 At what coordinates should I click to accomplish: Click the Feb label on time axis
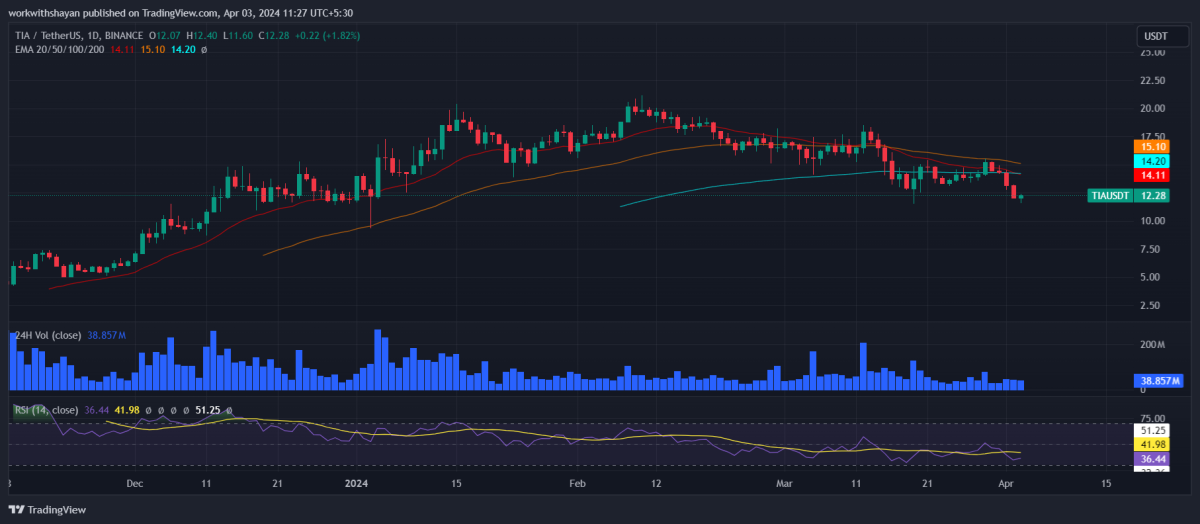576,483
